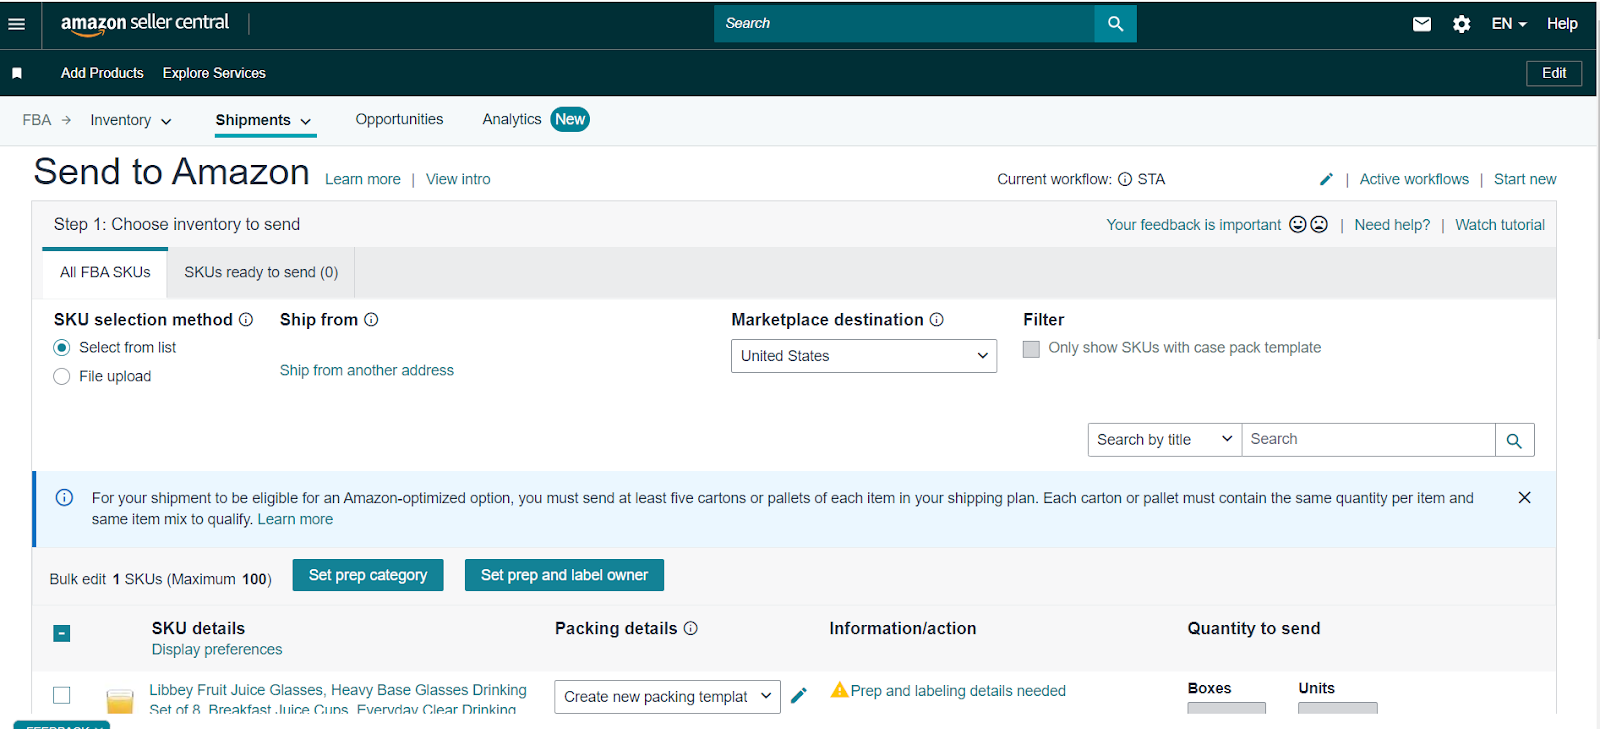Click the 'View intro' link
Screen dimensions: 1600x729
click(458, 179)
